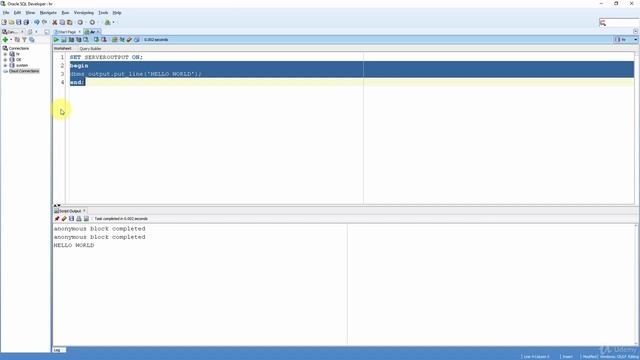Click the 'HELLO WORLD' output line
Screen dimensions: 640x360
(74, 245)
